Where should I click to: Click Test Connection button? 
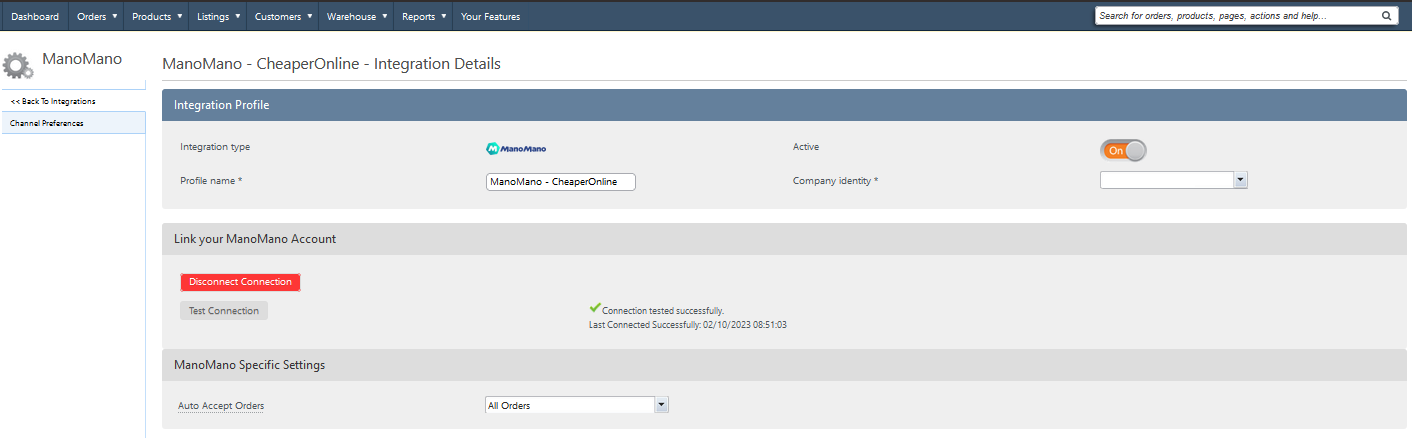[x=224, y=311]
